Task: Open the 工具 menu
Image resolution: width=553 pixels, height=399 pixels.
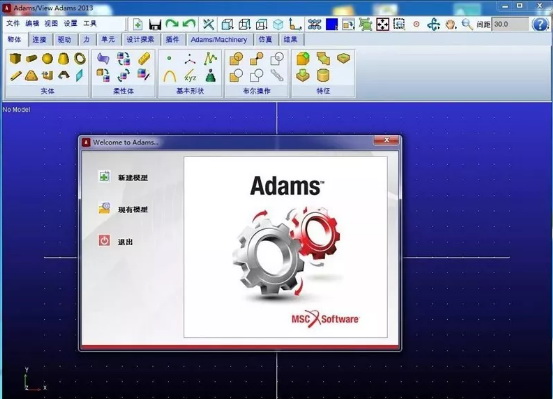Action: [90, 24]
